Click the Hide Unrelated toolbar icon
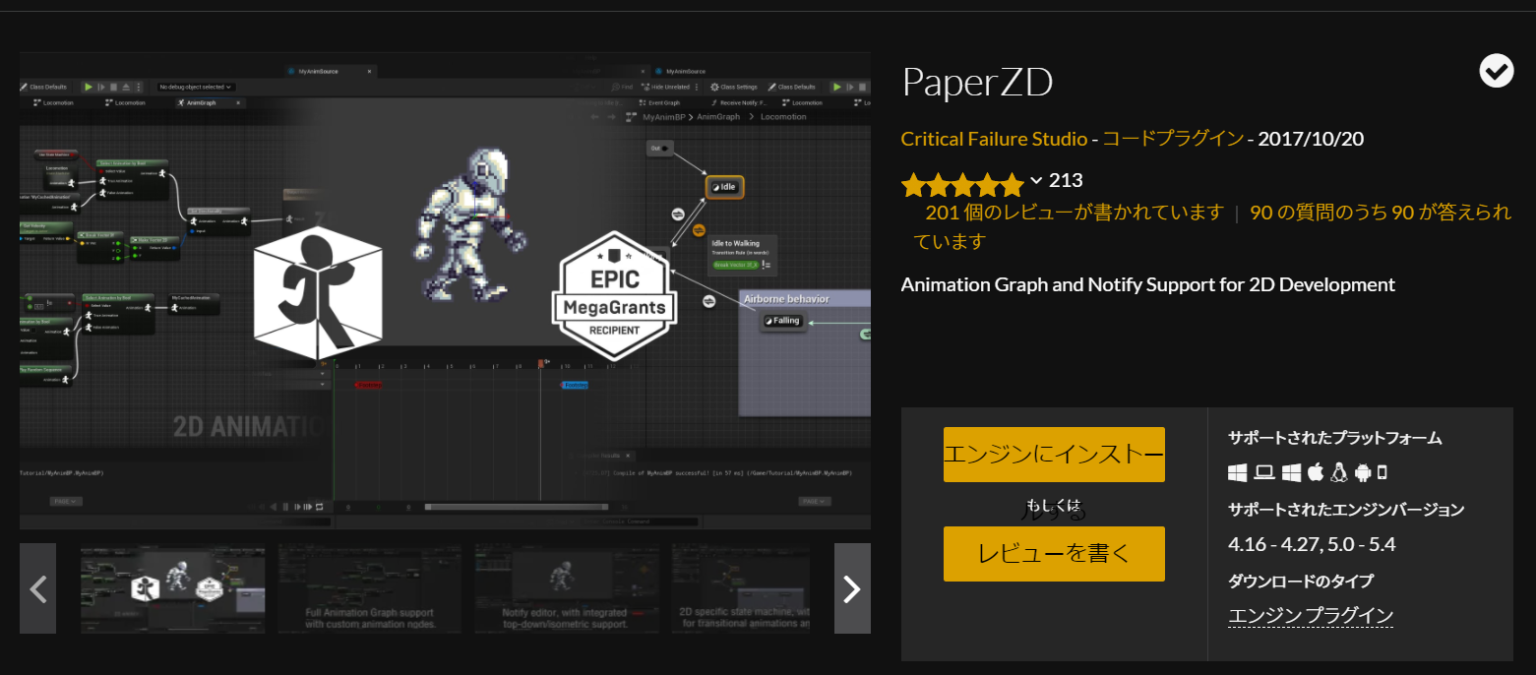The width and height of the screenshot is (1536, 675). coord(645,87)
